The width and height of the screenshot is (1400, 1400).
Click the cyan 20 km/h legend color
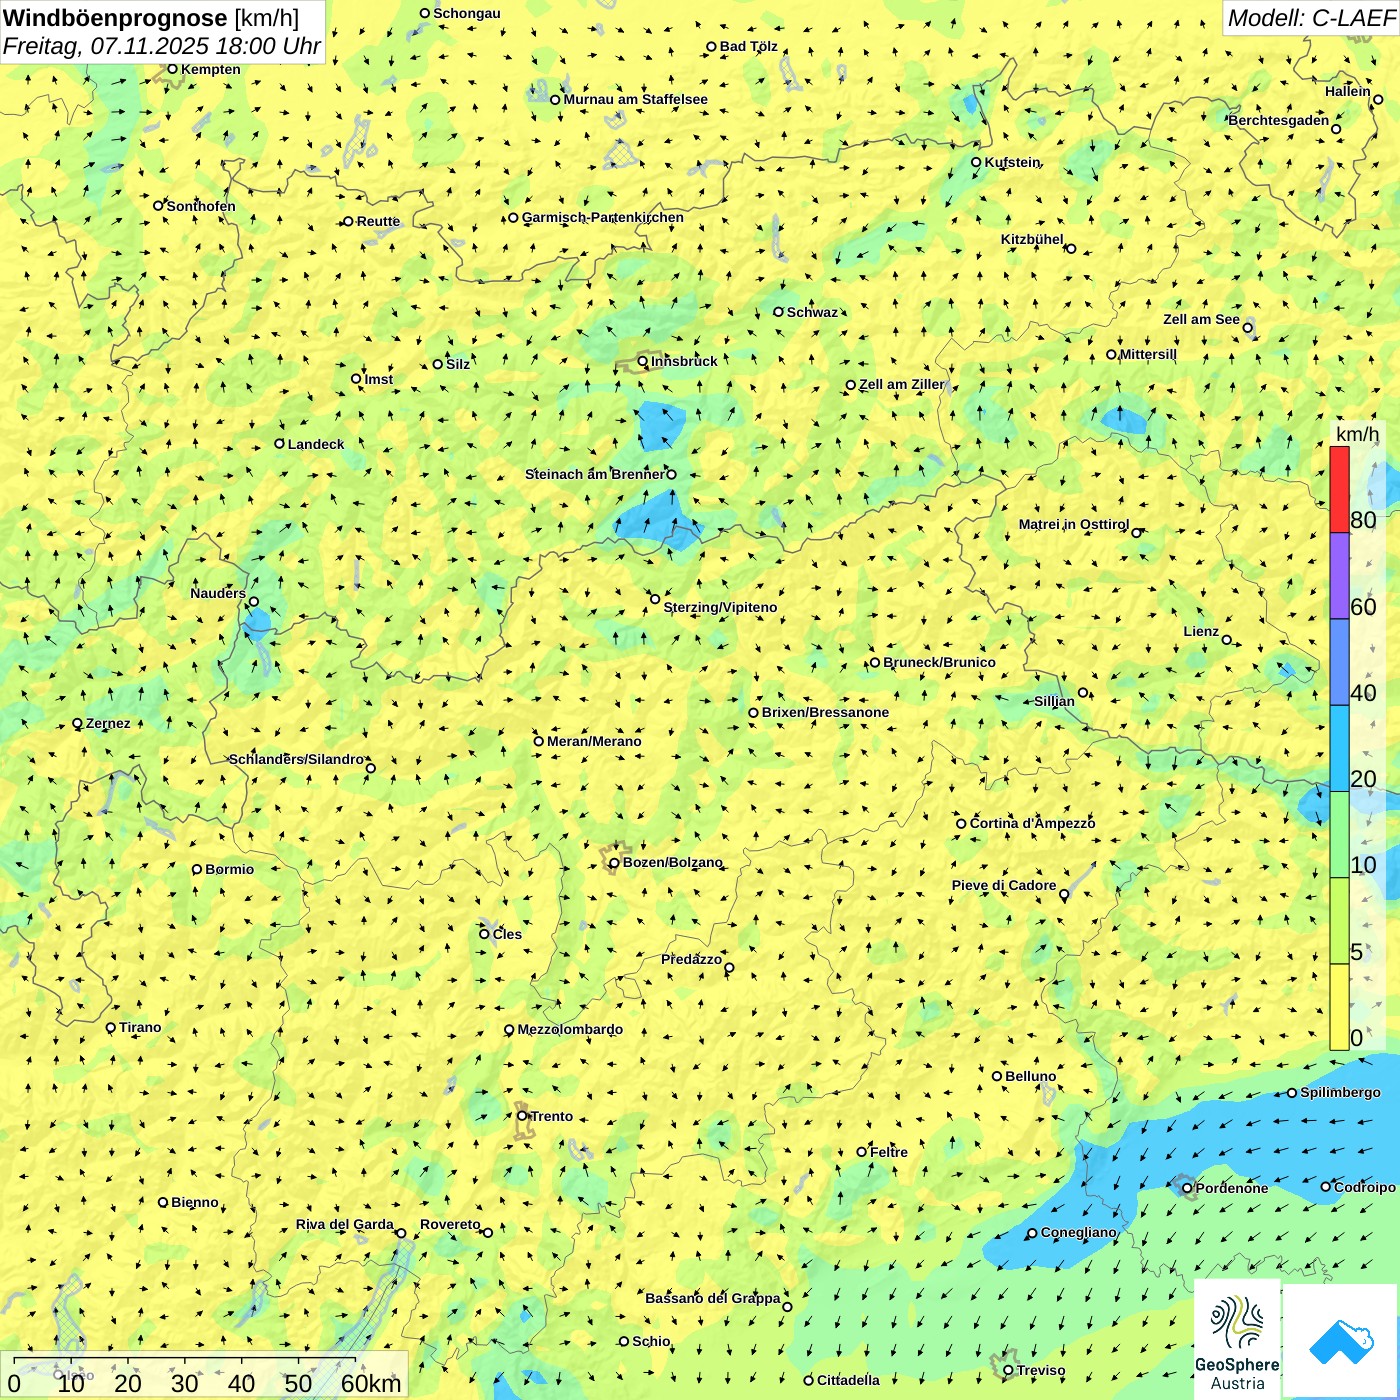click(x=1339, y=749)
